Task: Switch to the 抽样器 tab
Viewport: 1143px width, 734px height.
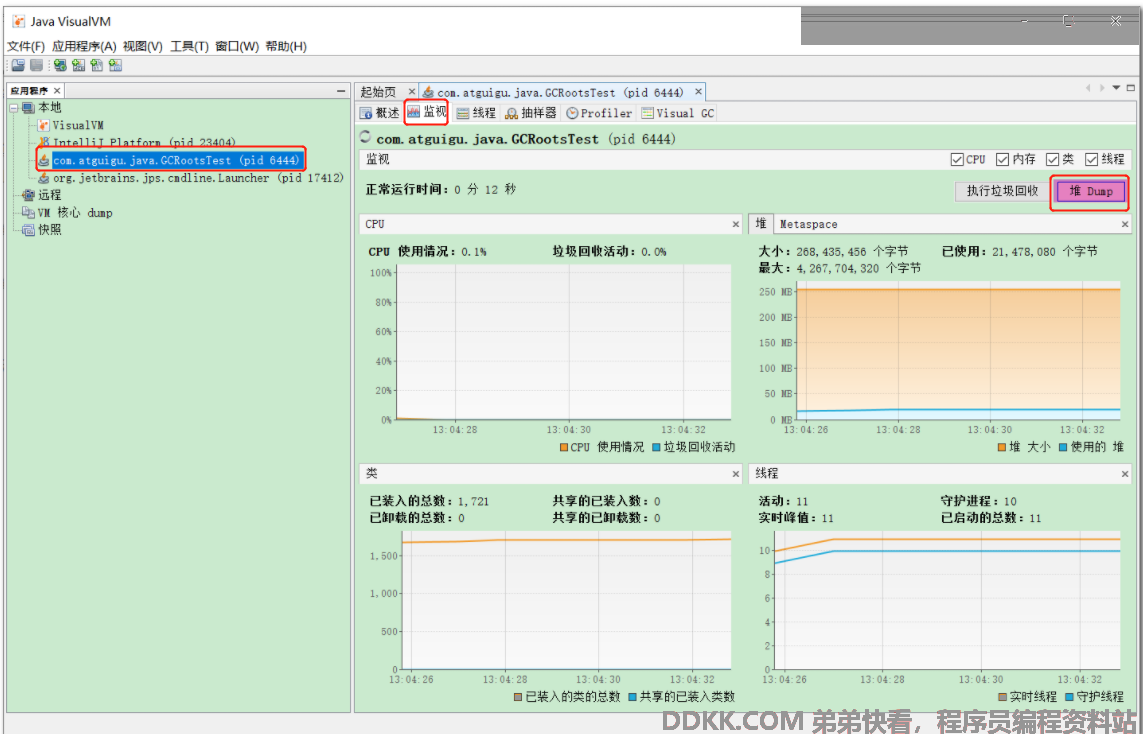Action: tap(531, 113)
